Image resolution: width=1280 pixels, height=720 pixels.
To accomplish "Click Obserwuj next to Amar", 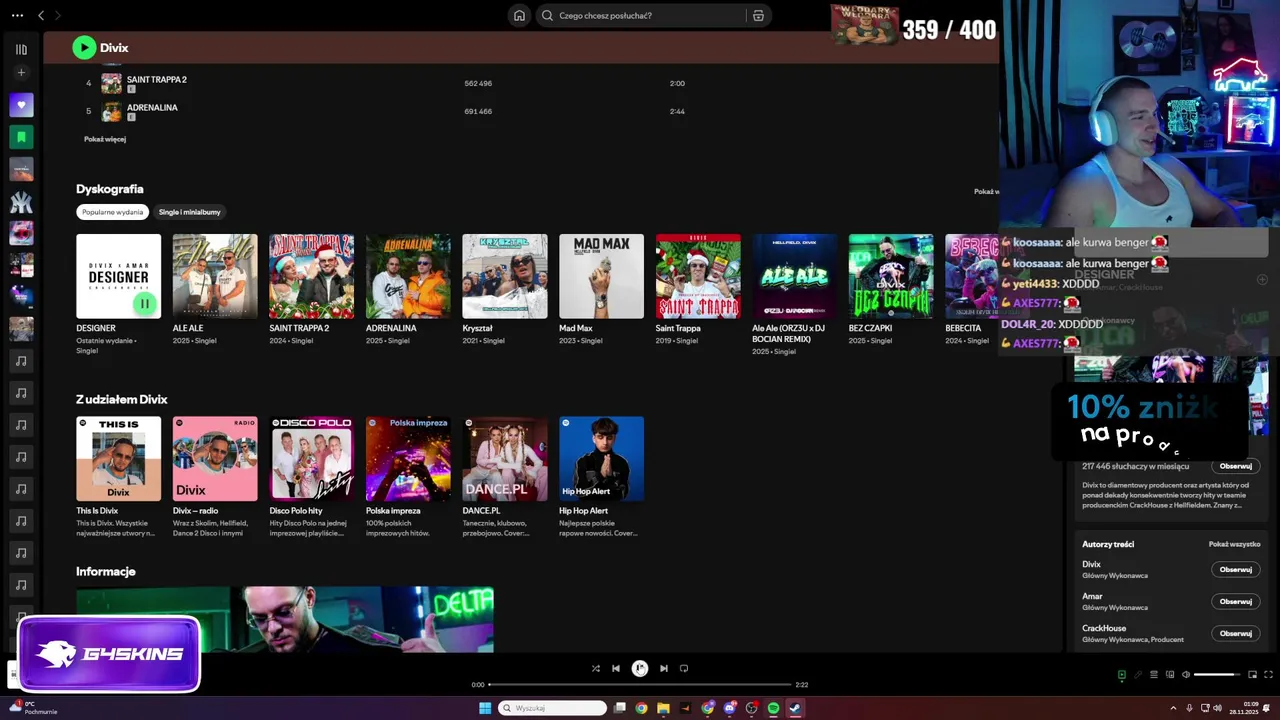I will pos(1235,601).
